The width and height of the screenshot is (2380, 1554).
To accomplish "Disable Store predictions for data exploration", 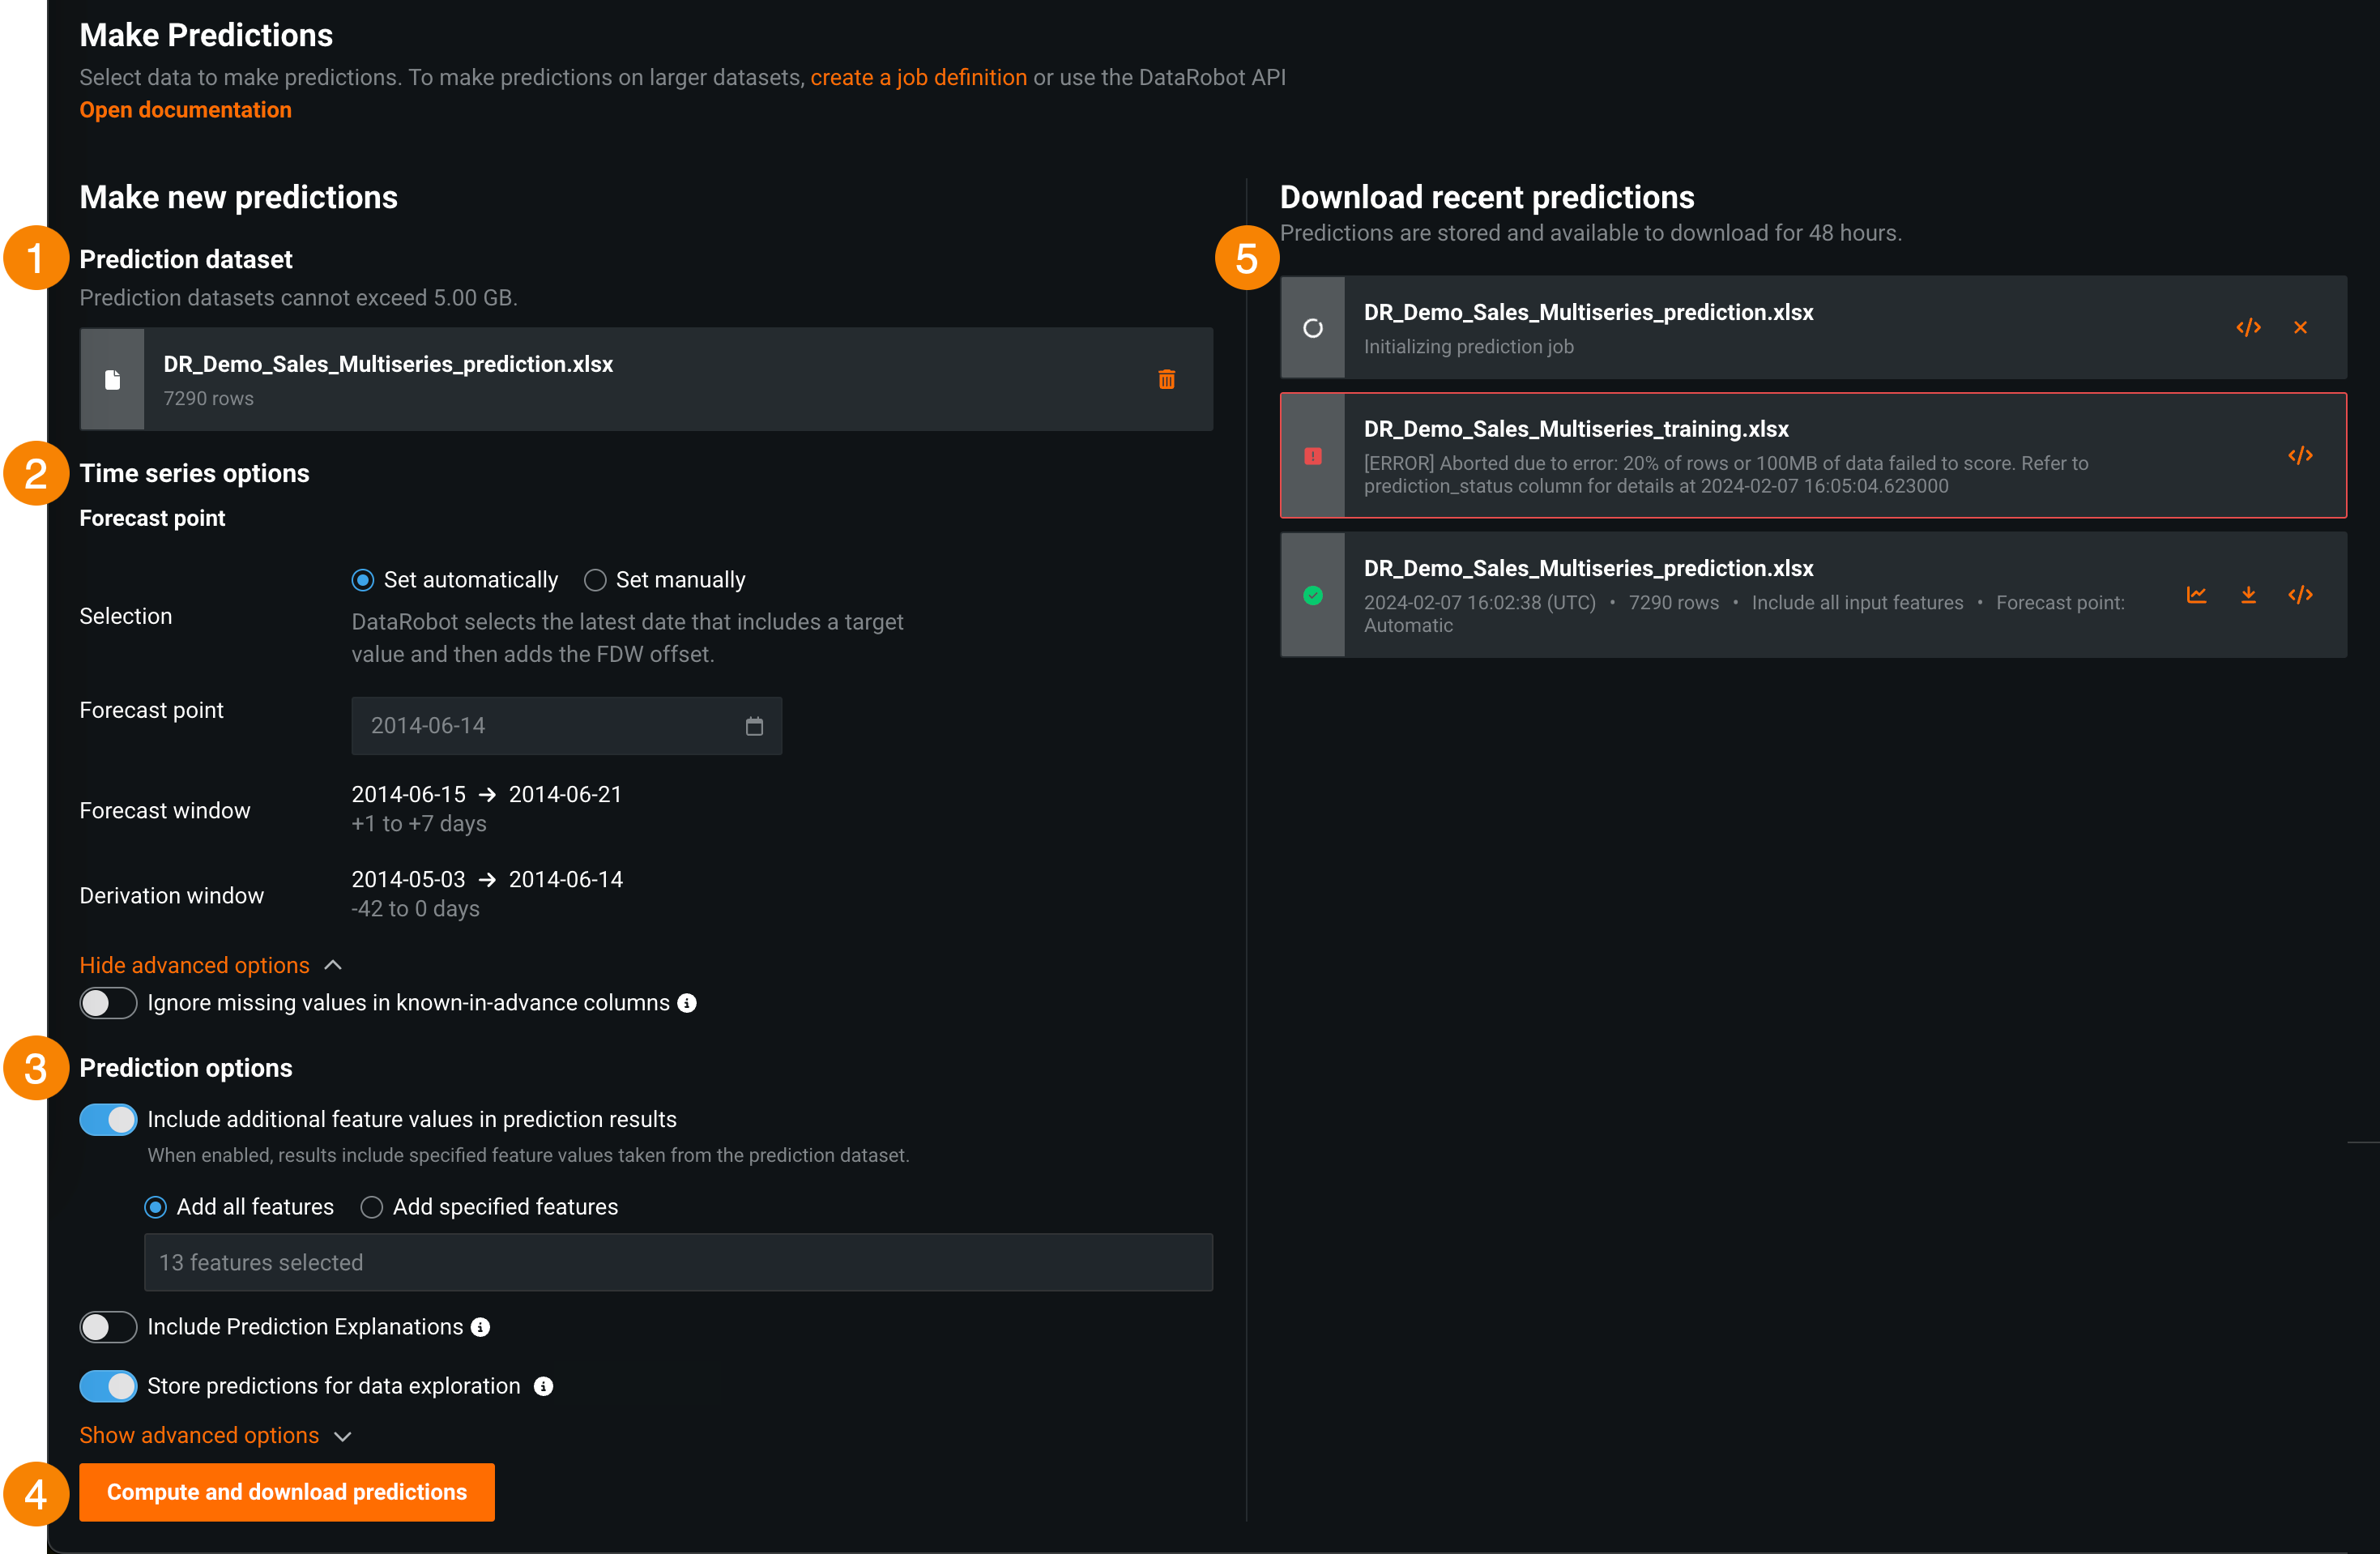I will (108, 1386).
